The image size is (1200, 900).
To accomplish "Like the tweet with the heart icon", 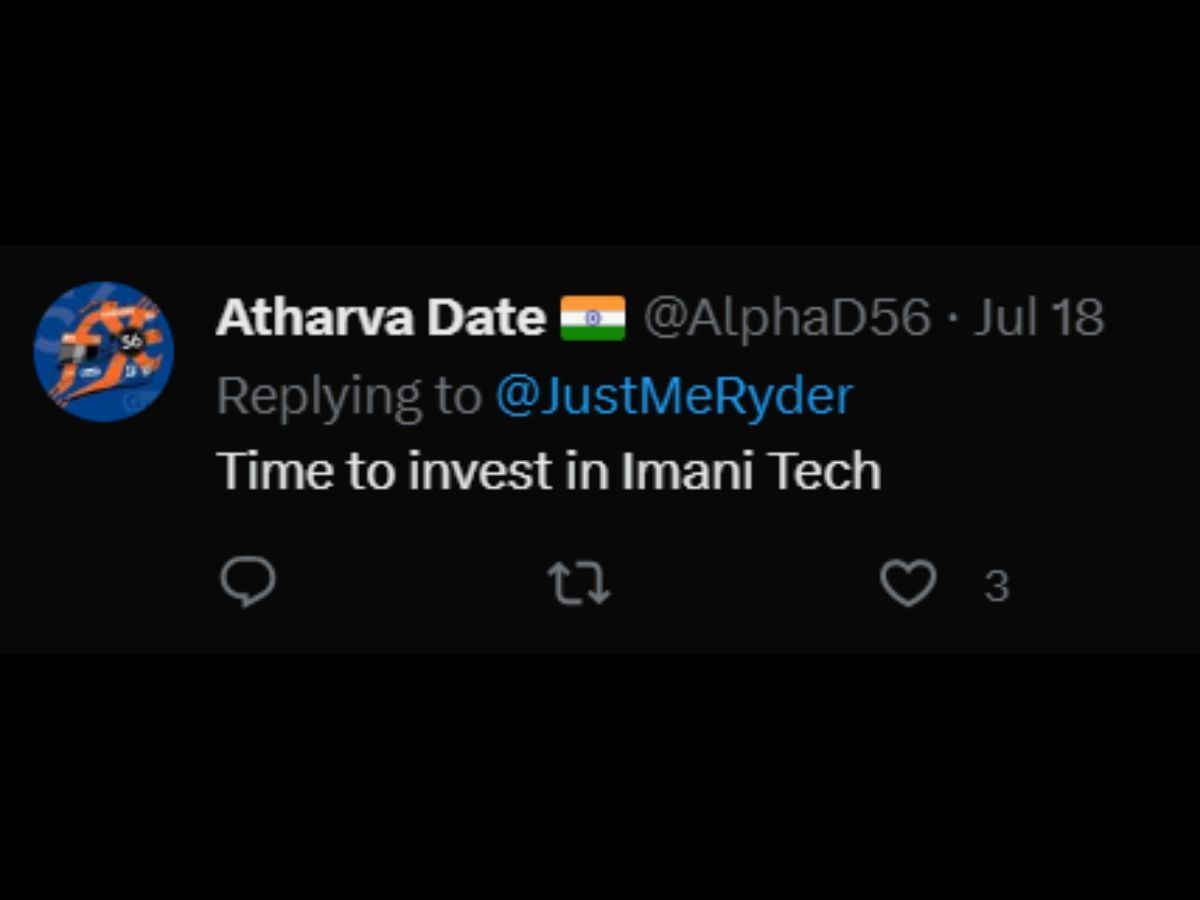I will point(907,583).
